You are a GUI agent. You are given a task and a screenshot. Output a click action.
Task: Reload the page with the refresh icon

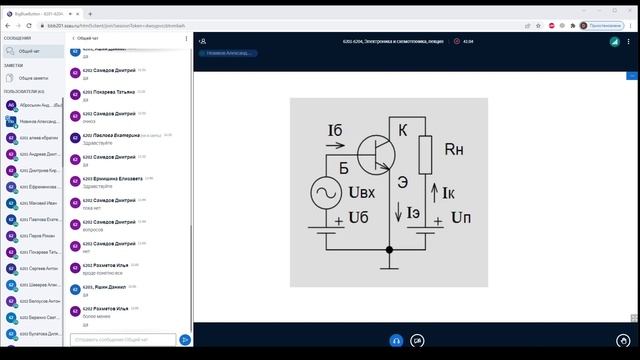coord(29,26)
